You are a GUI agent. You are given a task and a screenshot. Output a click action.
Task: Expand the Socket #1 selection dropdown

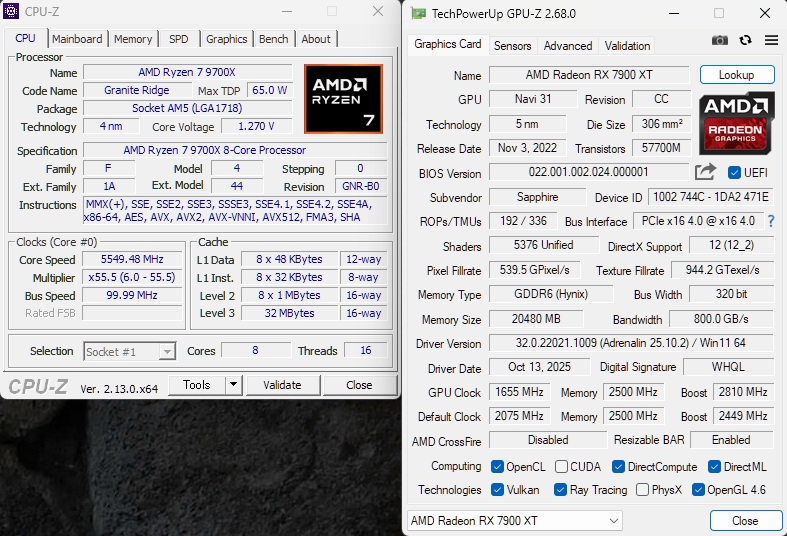point(167,351)
